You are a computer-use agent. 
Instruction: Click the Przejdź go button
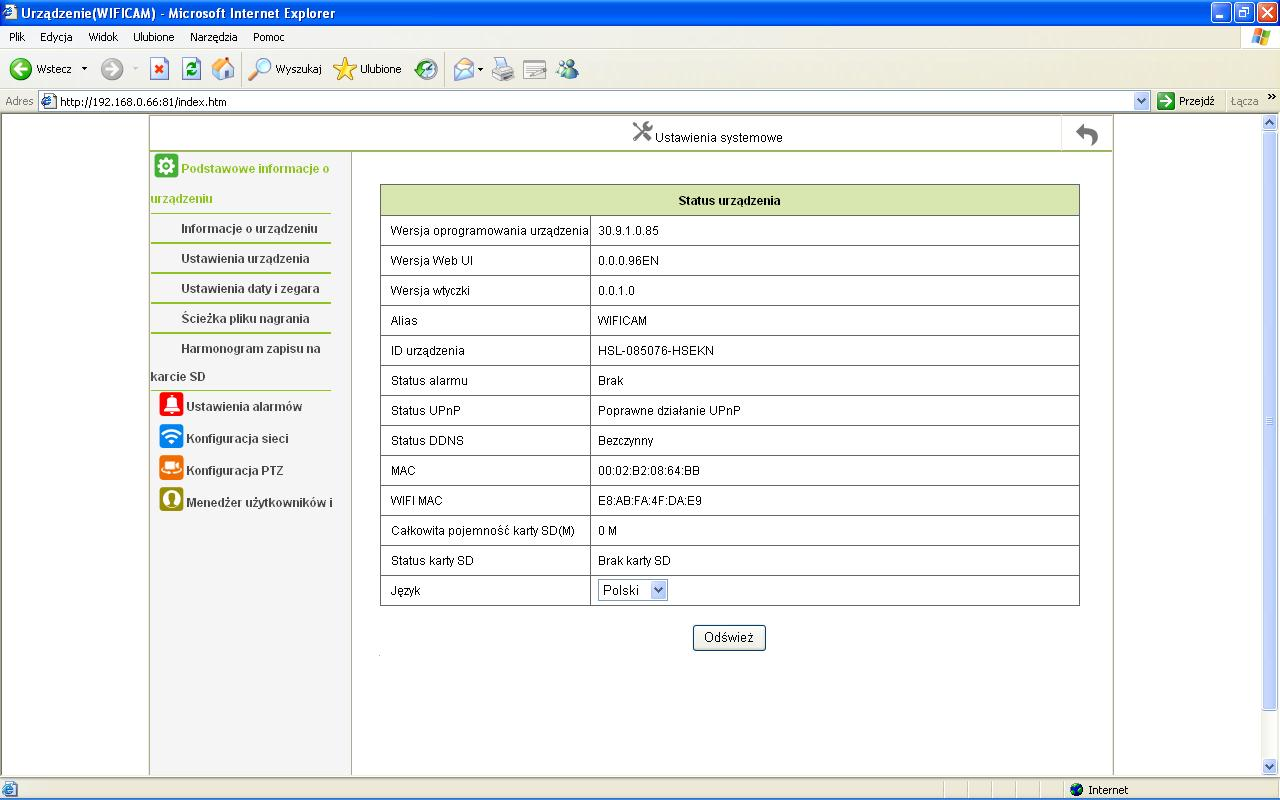tap(1186, 101)
